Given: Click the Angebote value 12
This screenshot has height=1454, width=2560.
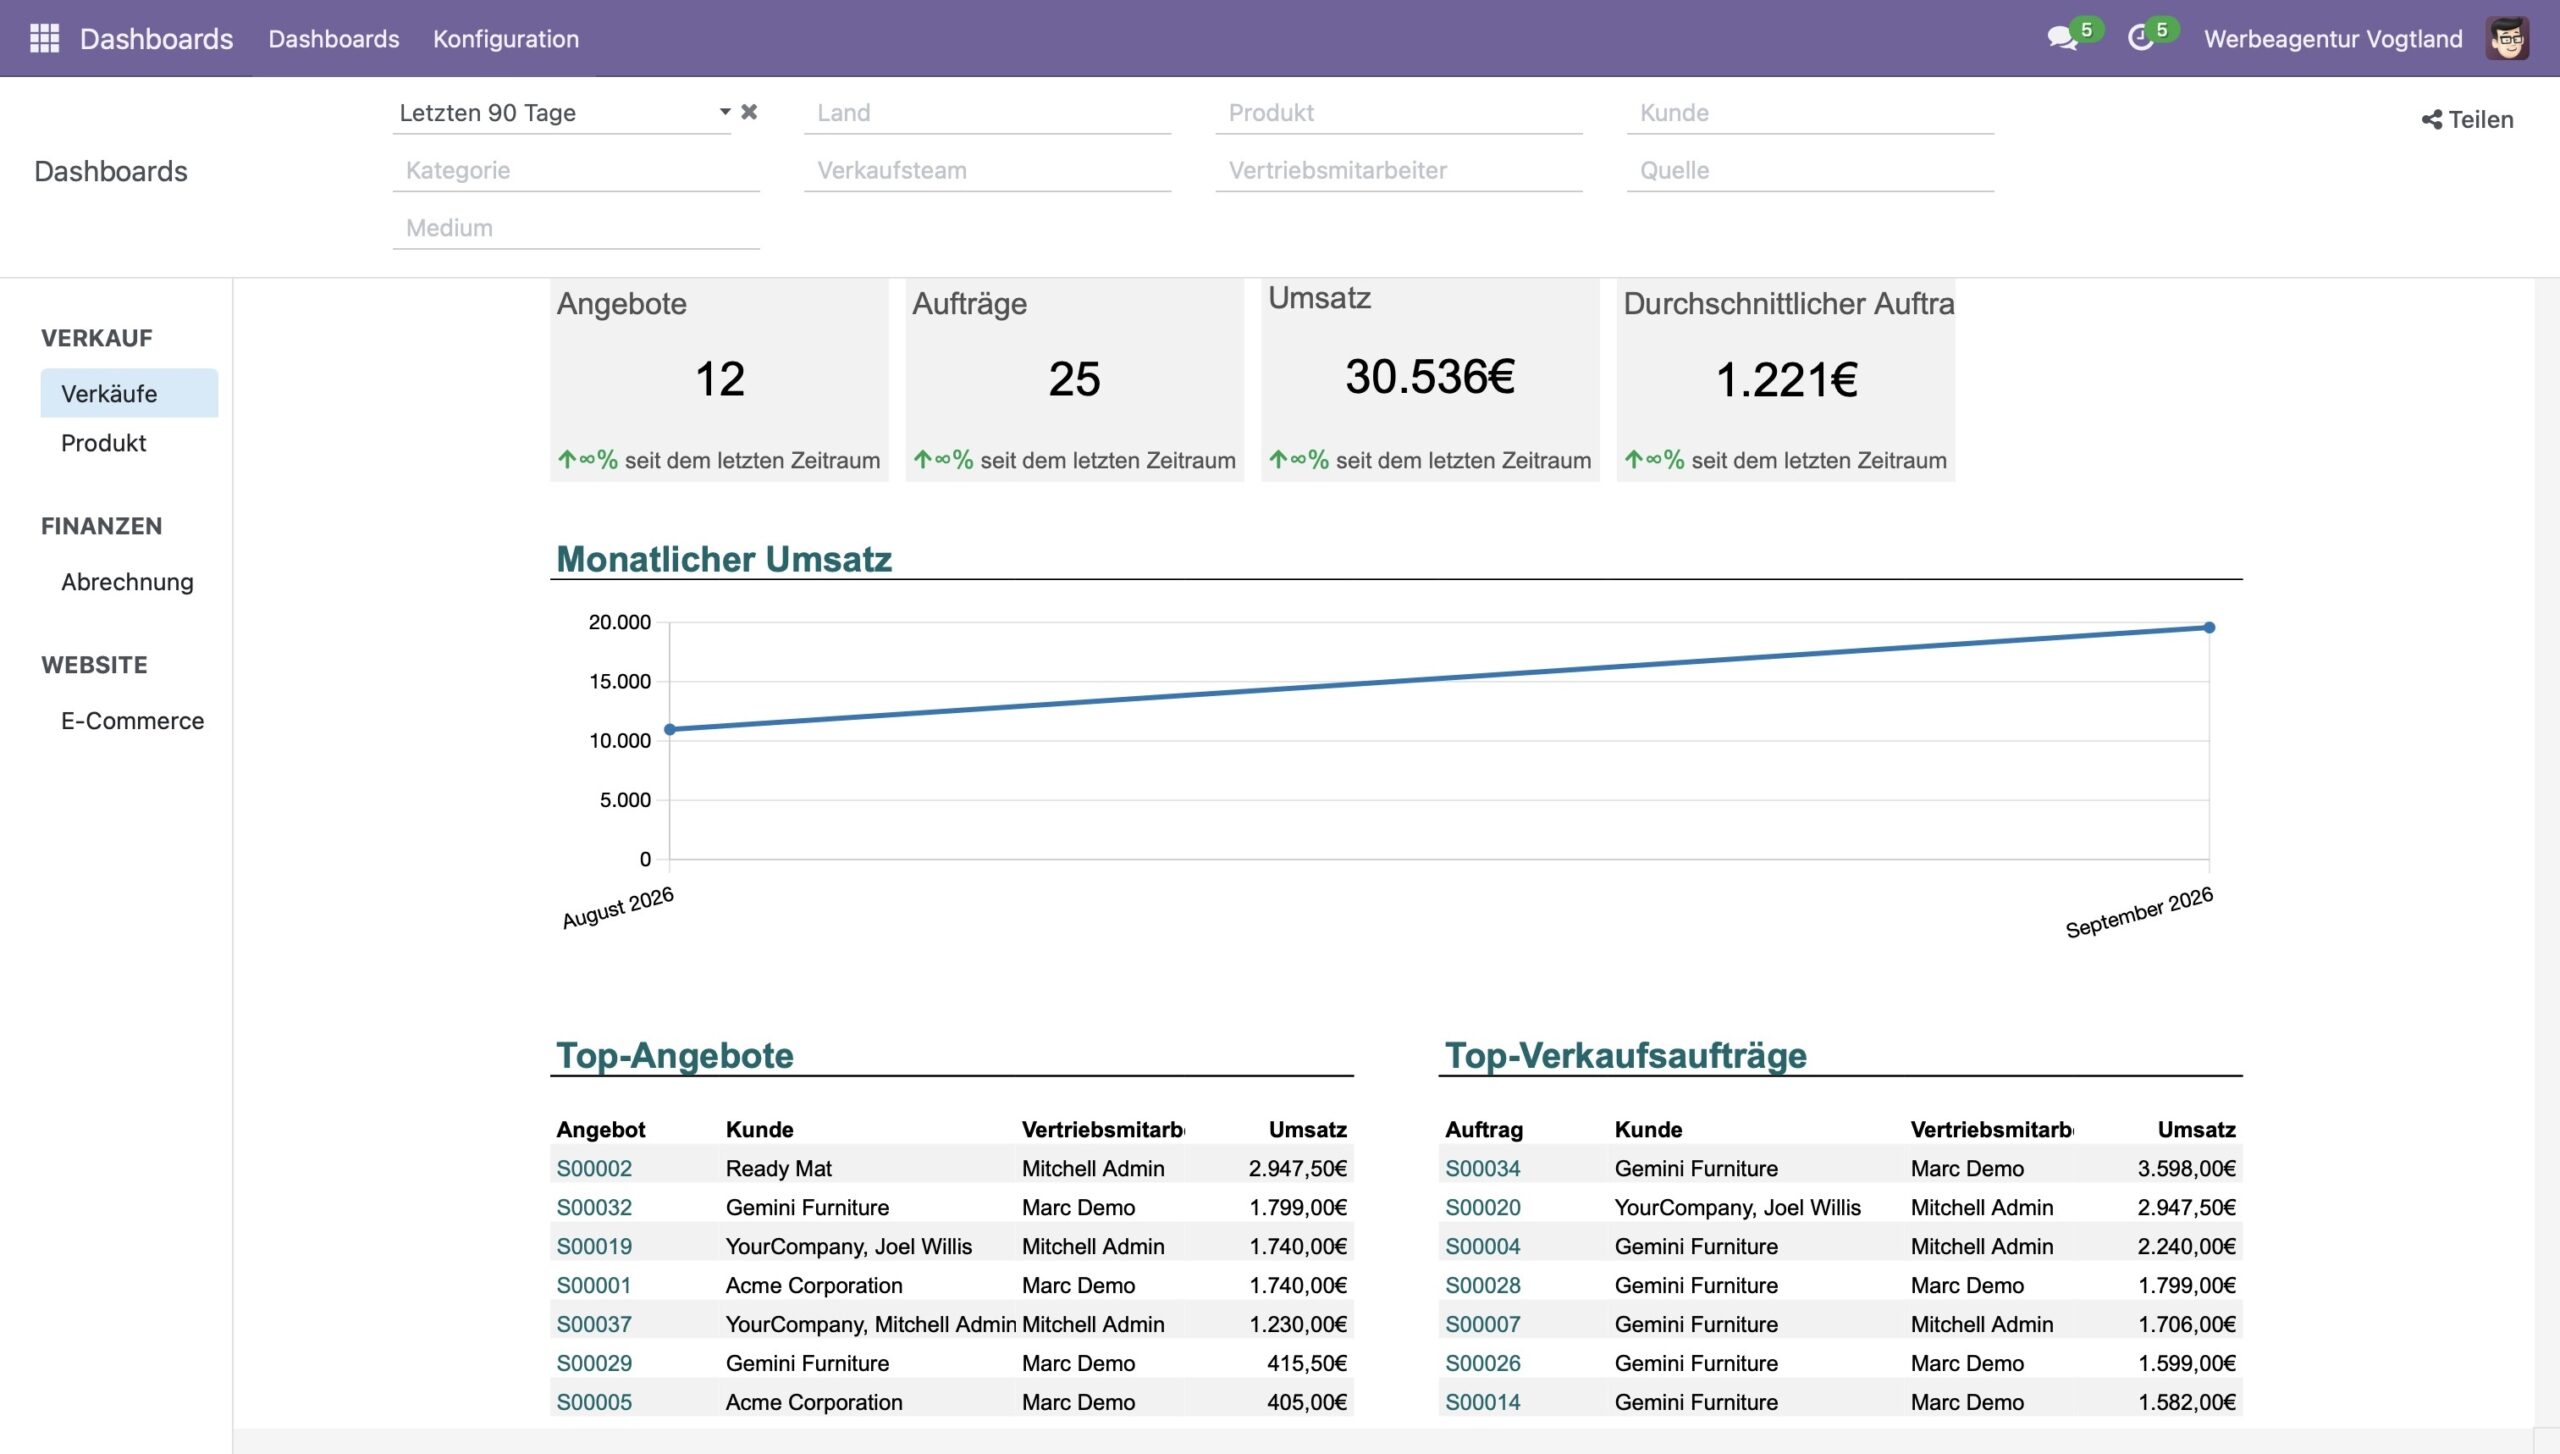Looking at the screenshot, I should click(x=720, y=379).
